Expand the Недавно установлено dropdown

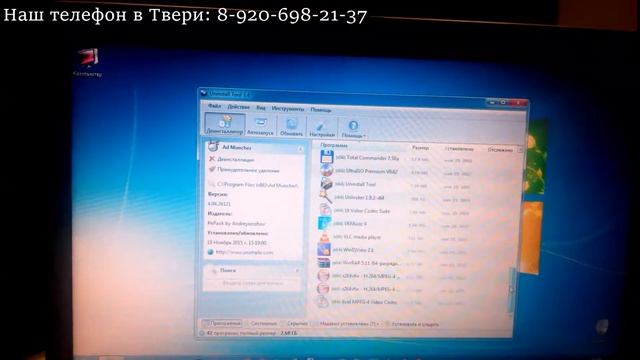347,324
